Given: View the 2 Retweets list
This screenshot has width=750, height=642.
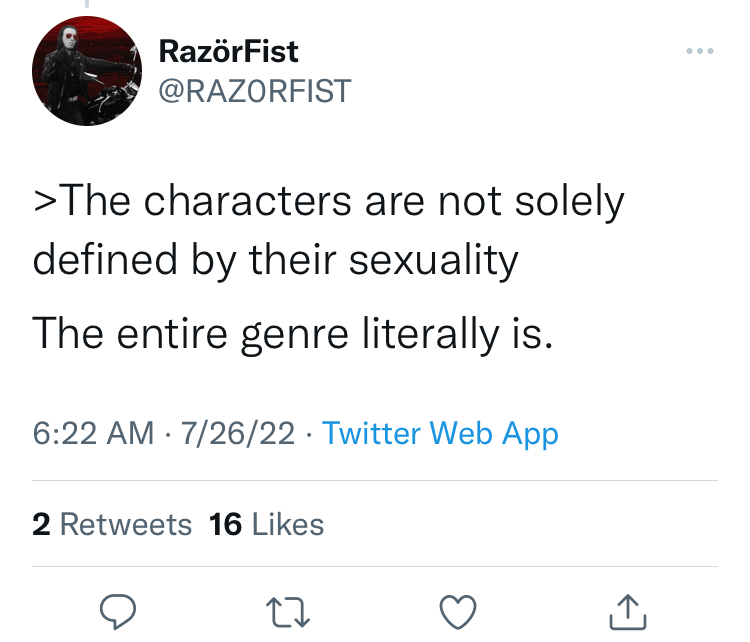Looking at the screenshot, I should (112, 524).
